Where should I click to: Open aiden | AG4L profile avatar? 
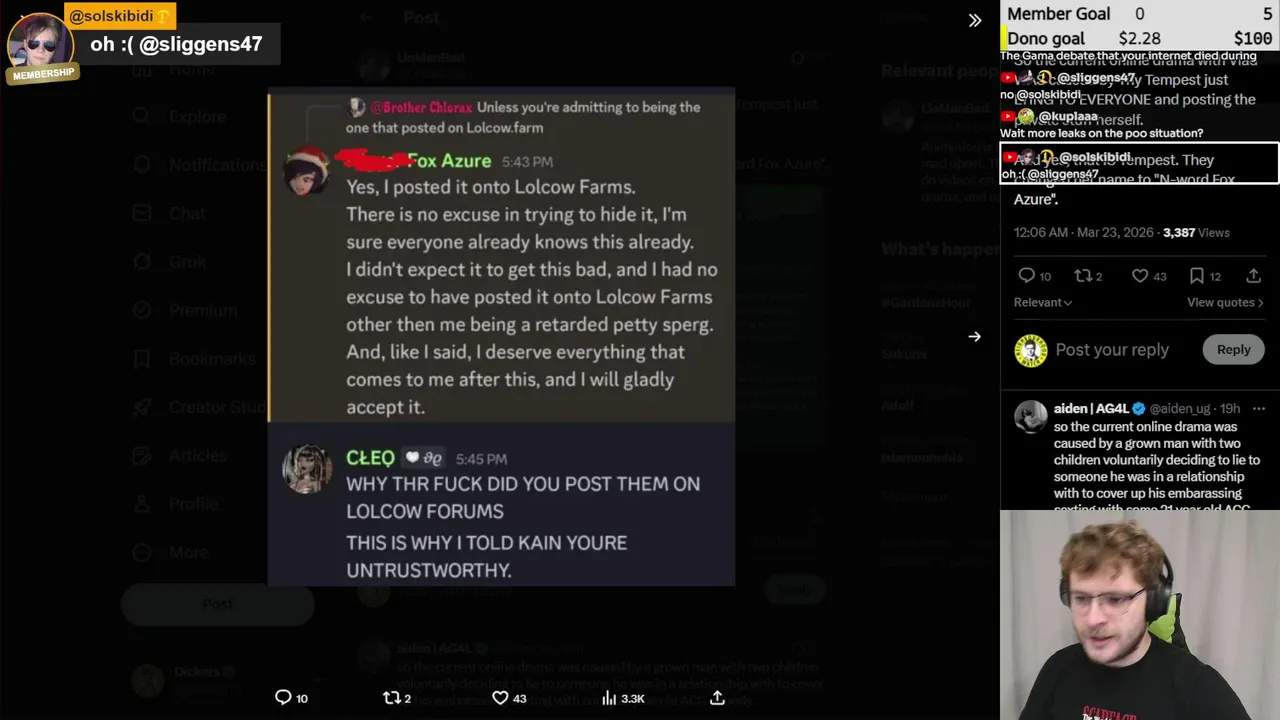click(1030, 417)
